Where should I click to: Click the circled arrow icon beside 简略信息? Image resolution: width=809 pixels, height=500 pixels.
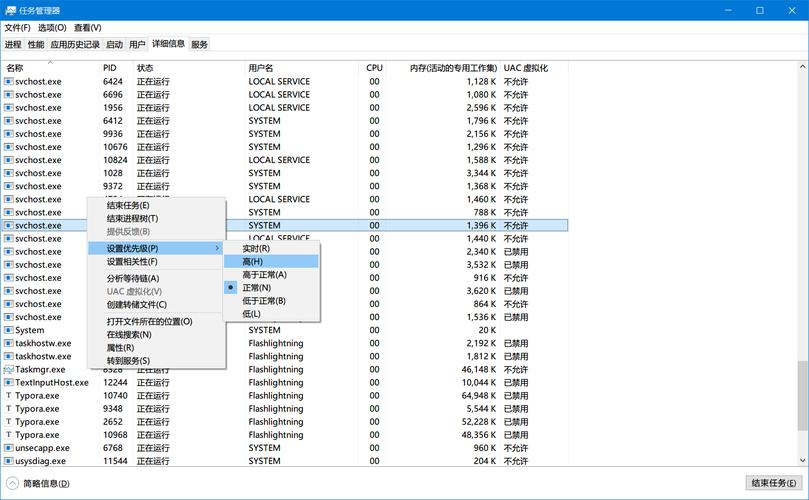click(12, 483)
